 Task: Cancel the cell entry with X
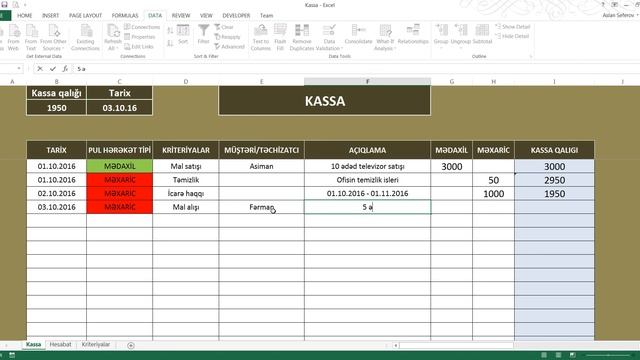coord(40,69)
